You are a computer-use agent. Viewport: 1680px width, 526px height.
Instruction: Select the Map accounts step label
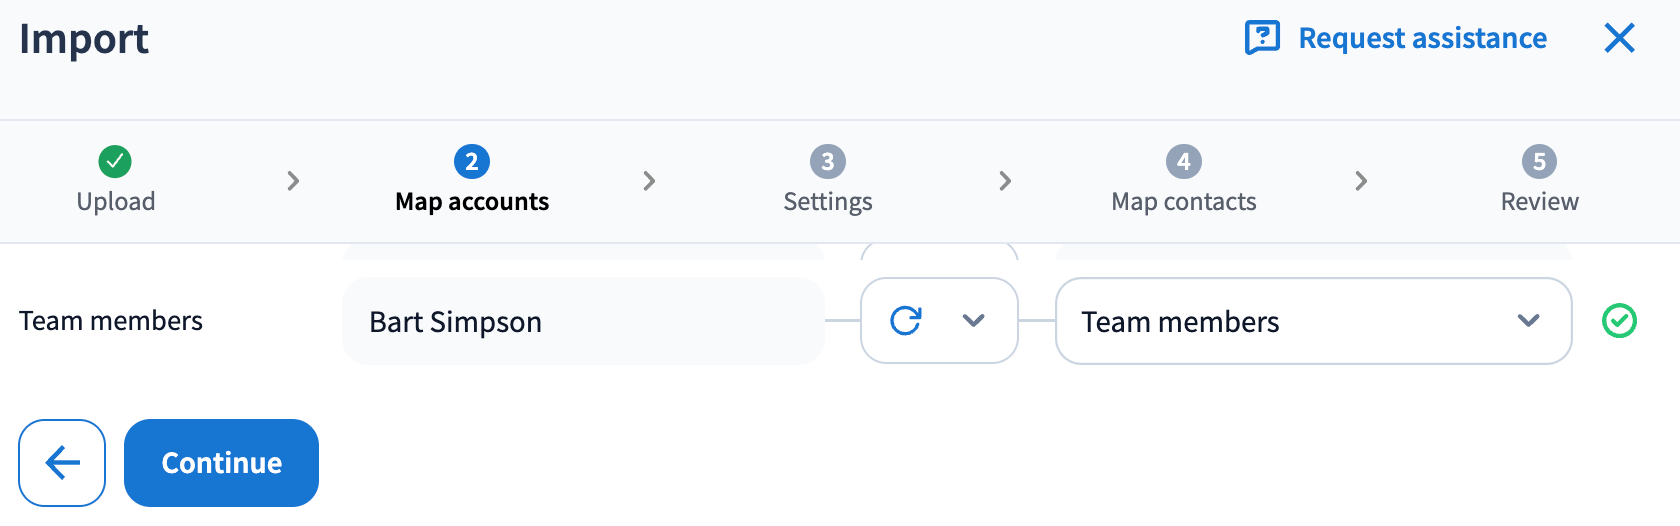coord(472,201)
